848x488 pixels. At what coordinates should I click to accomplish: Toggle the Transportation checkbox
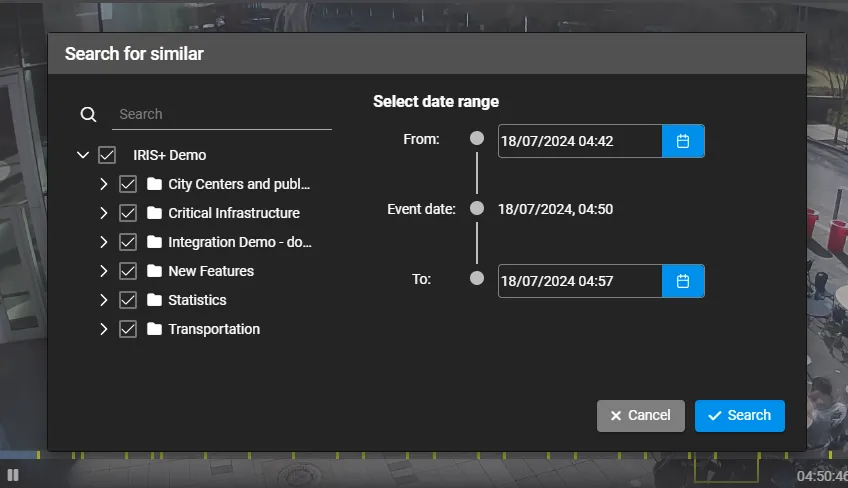pos(128,329)
